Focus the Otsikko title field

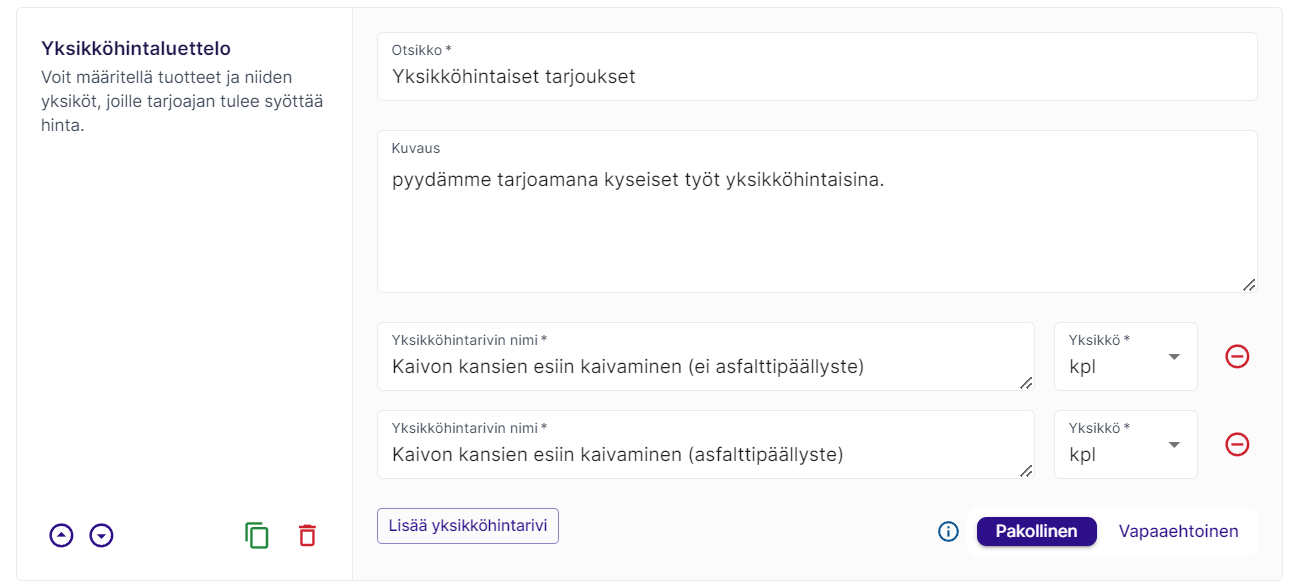pos(816,76)
